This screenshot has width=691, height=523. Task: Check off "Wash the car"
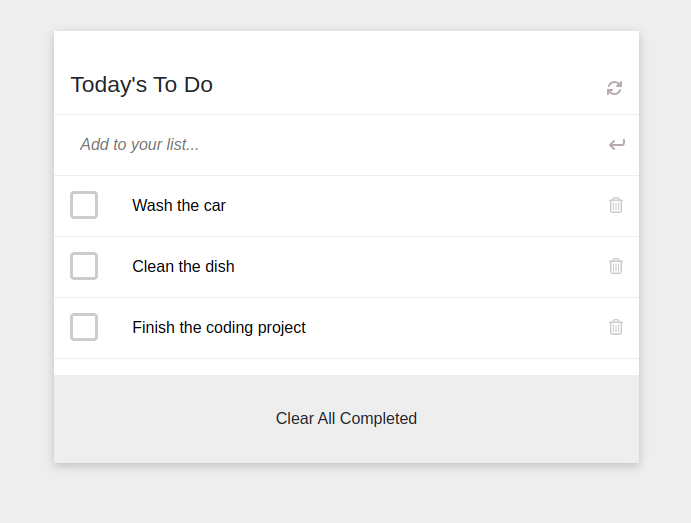tap(84, 205)
